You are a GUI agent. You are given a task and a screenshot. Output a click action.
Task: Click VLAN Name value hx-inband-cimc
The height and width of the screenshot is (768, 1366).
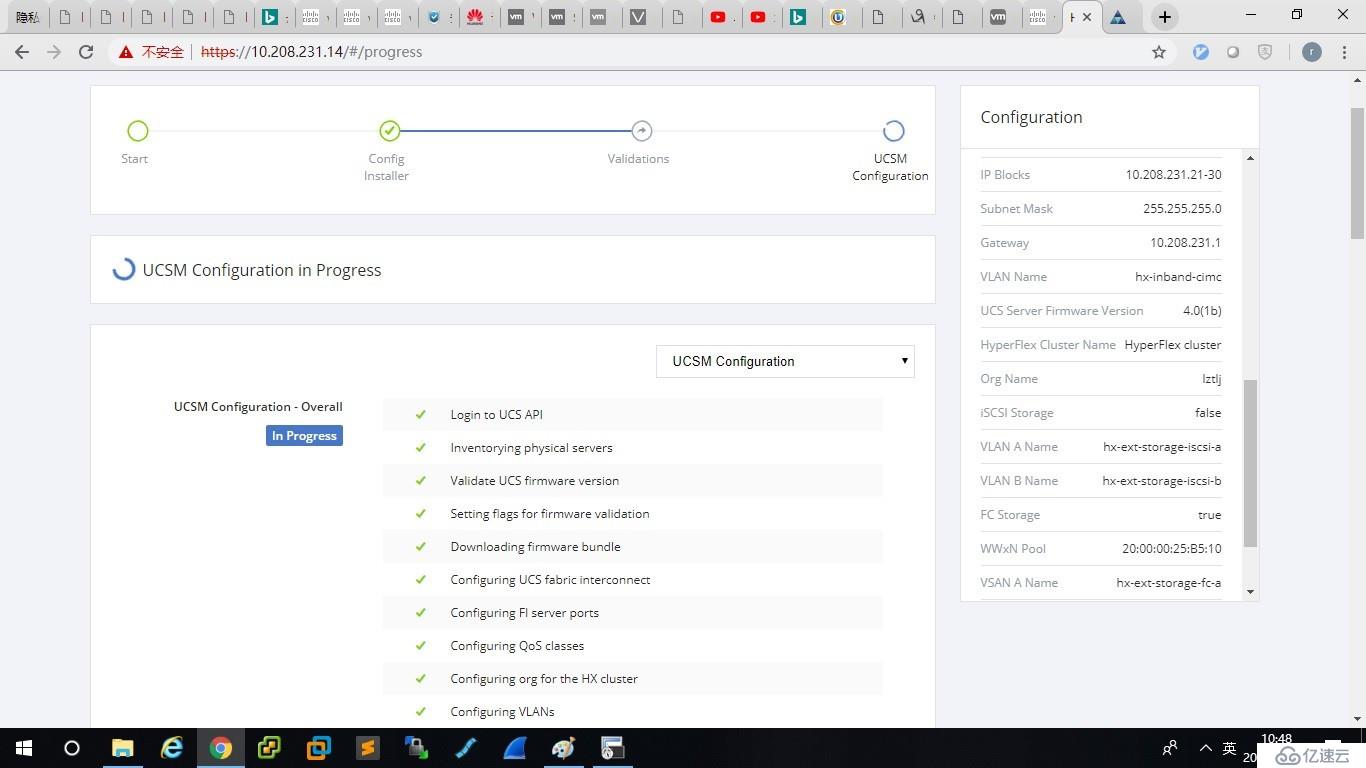click(x=1178, y=276)
